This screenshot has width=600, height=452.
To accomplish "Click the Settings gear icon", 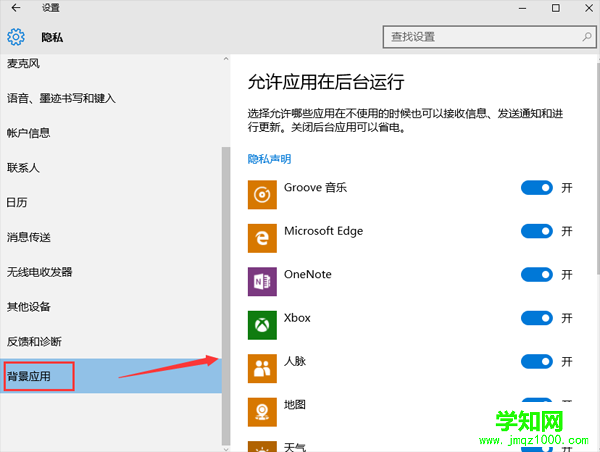I will tap(16, 37).
